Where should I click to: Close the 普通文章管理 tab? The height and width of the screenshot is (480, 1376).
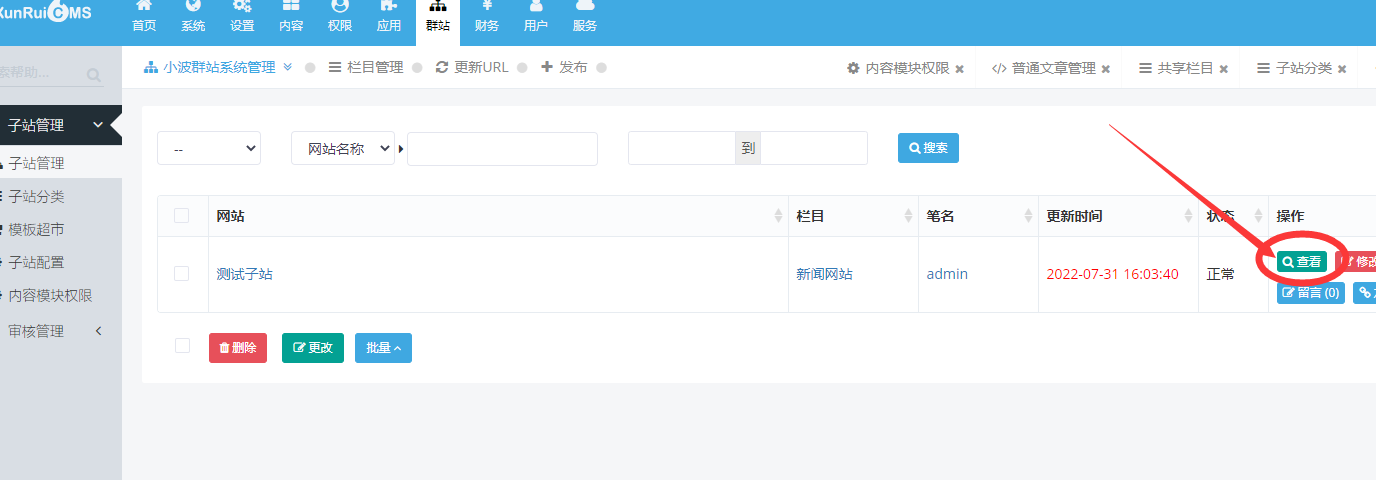click(x=1106, y=69)
